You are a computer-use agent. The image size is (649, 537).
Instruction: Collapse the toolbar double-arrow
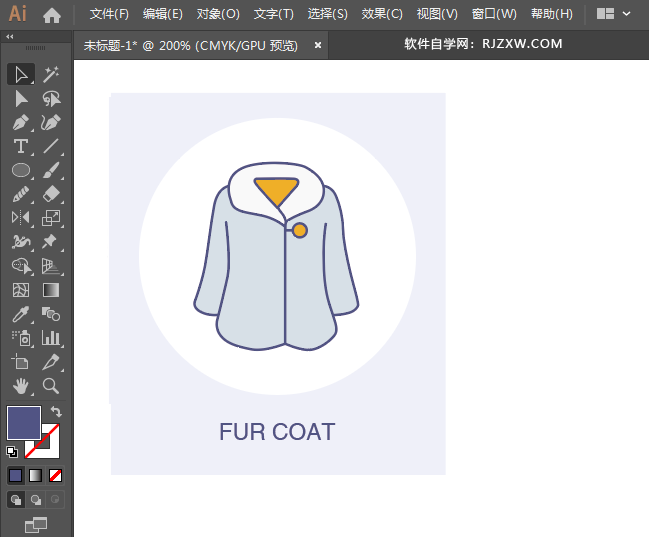pyautogui.click(x=10, y=37)
